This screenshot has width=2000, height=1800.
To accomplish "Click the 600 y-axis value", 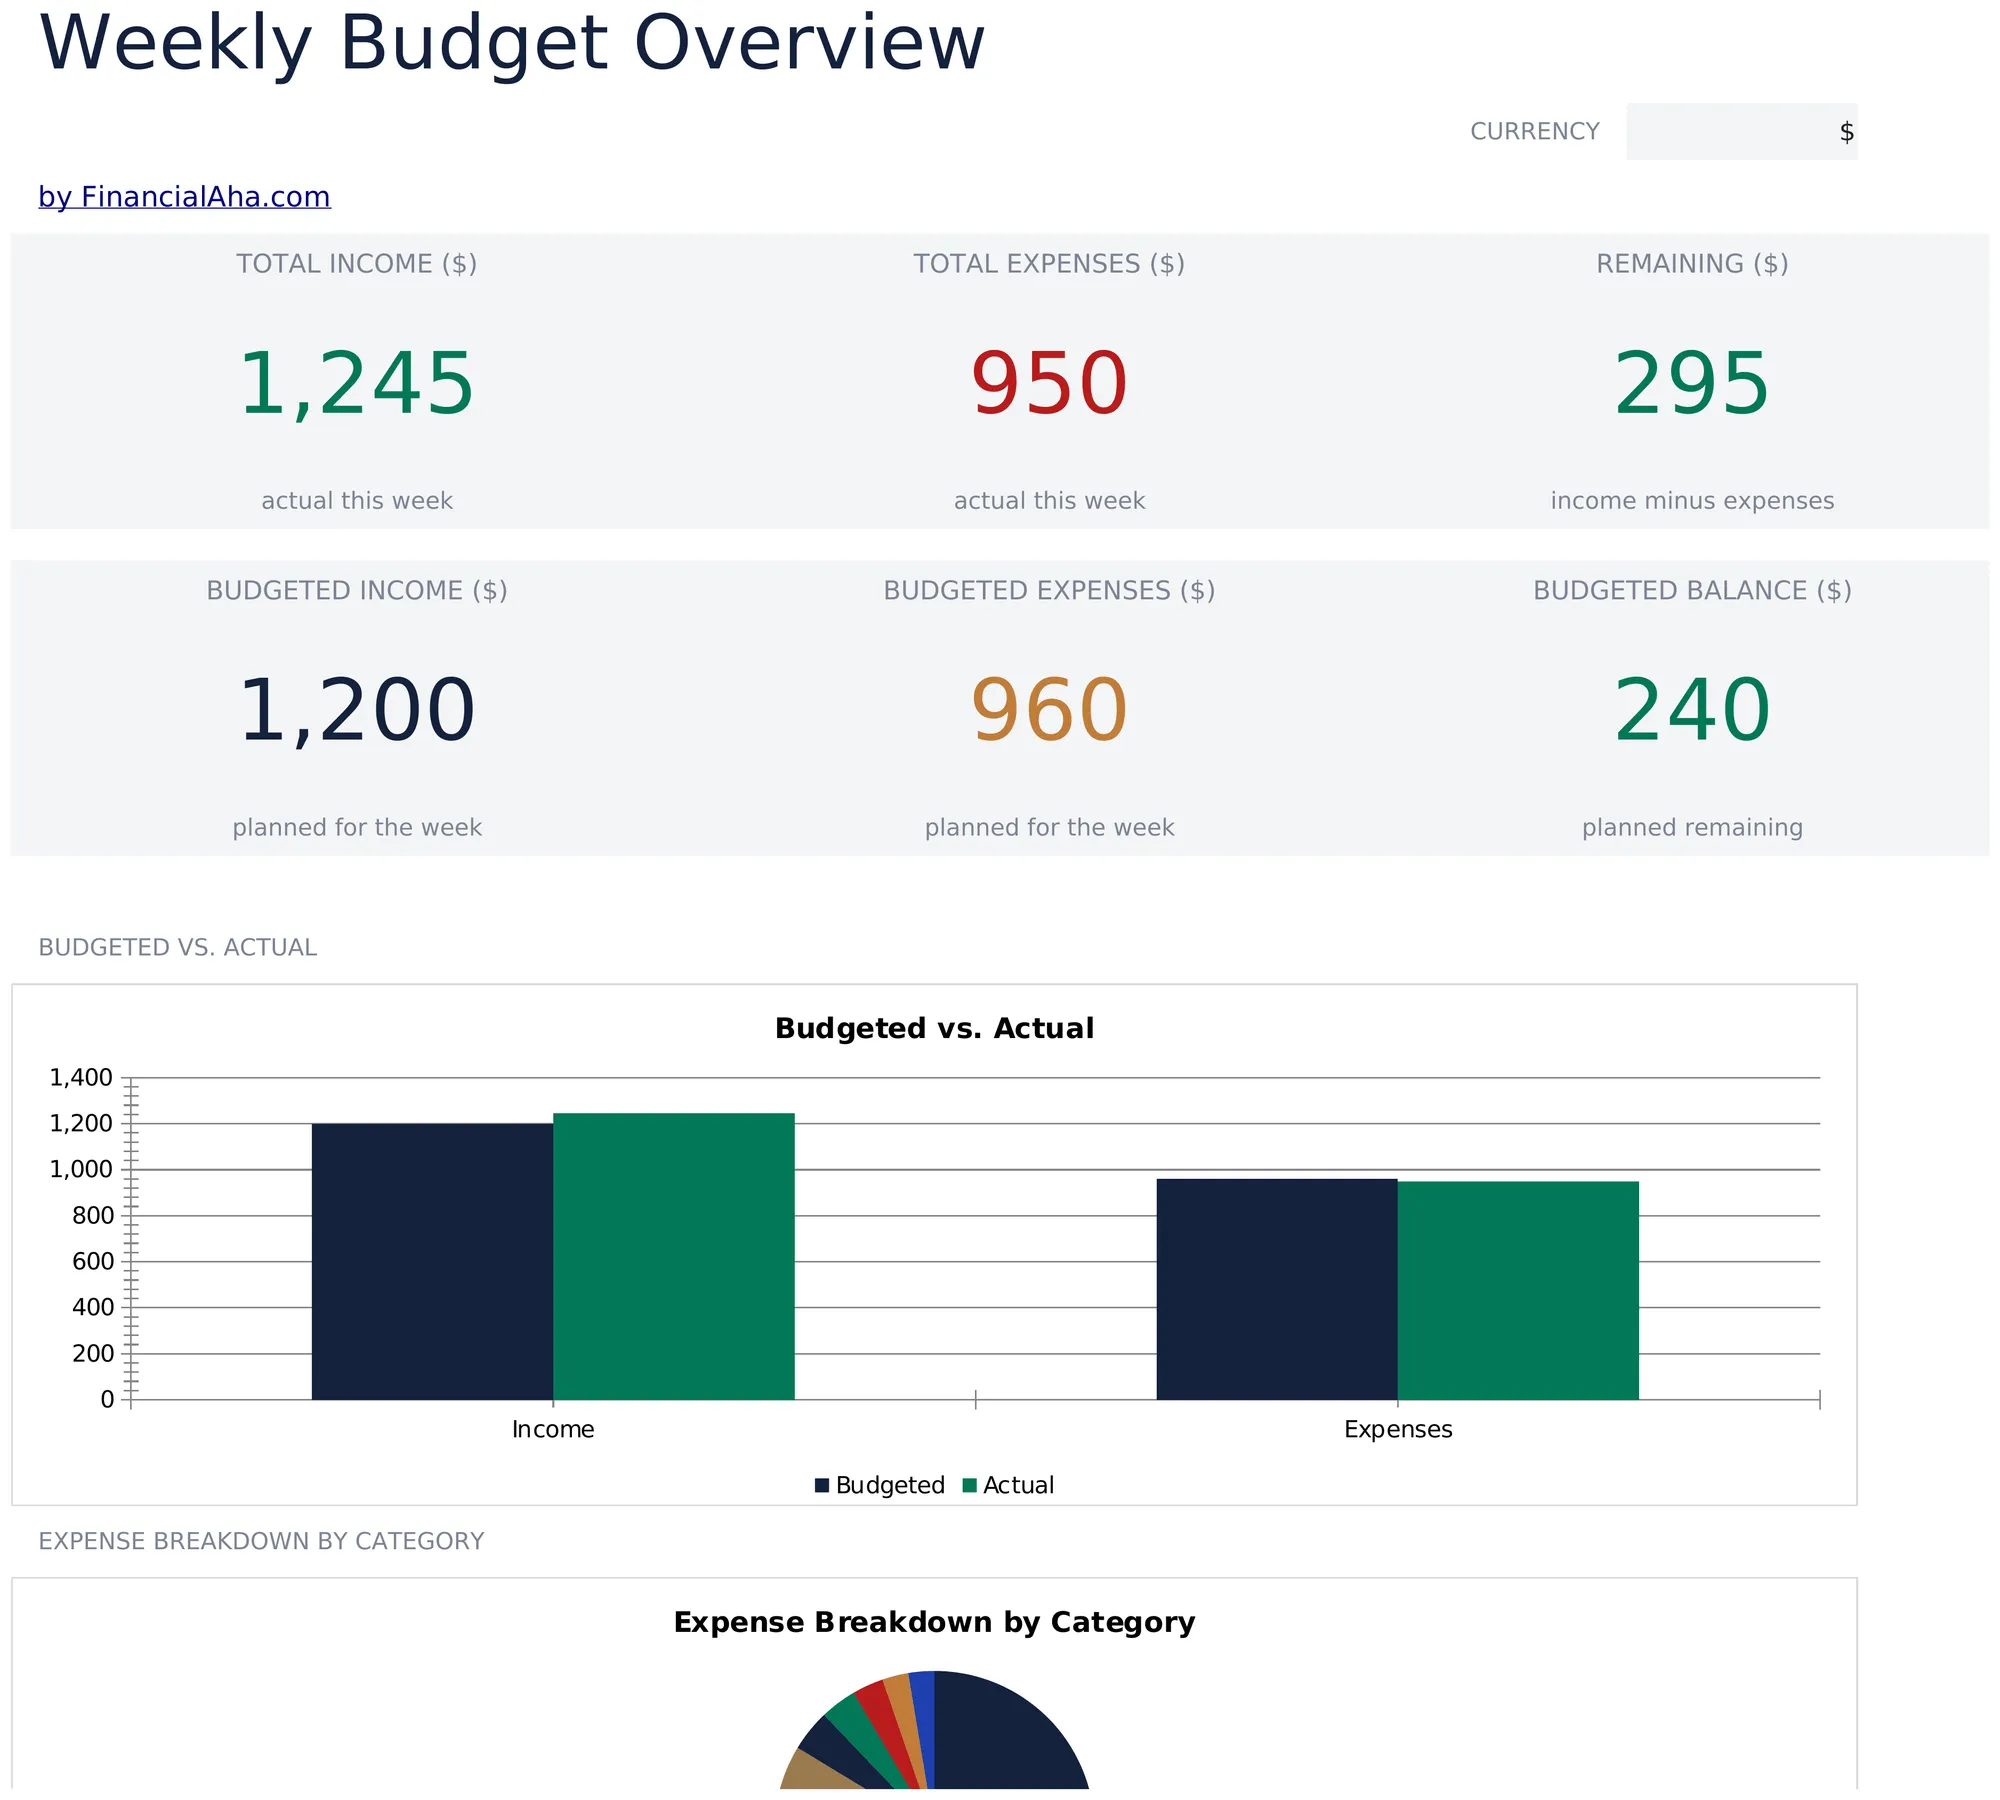I will click(93, 1261).
